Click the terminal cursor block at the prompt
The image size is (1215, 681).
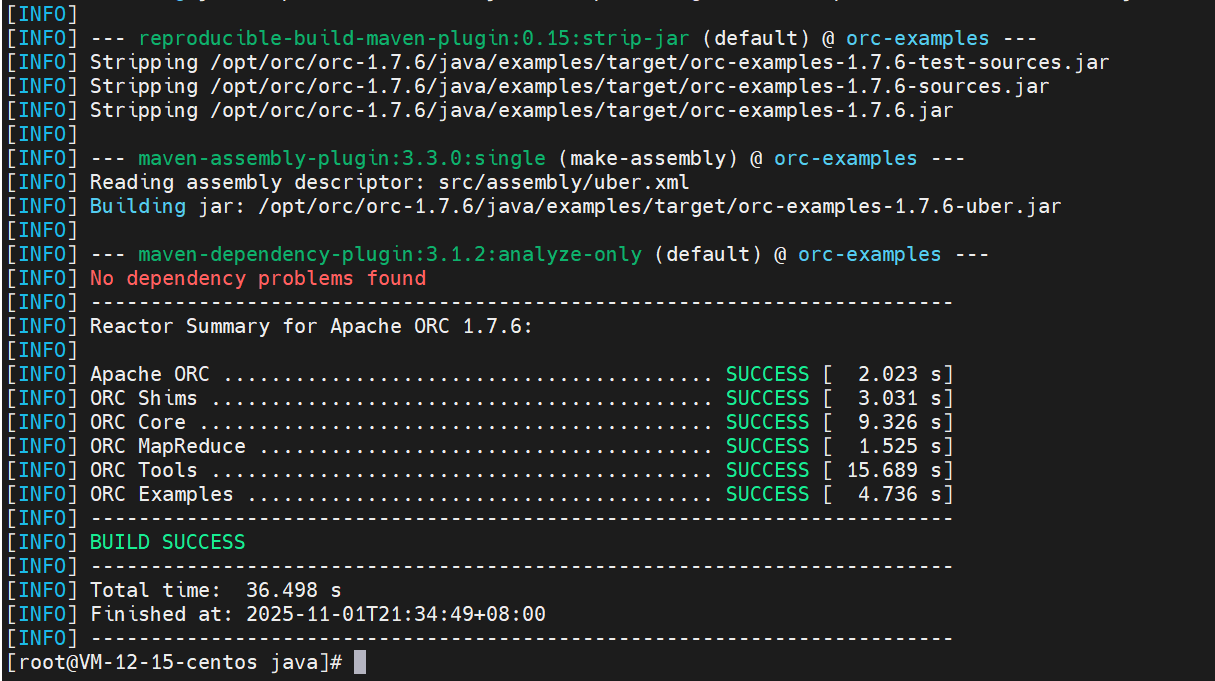[x=360, y=662]
